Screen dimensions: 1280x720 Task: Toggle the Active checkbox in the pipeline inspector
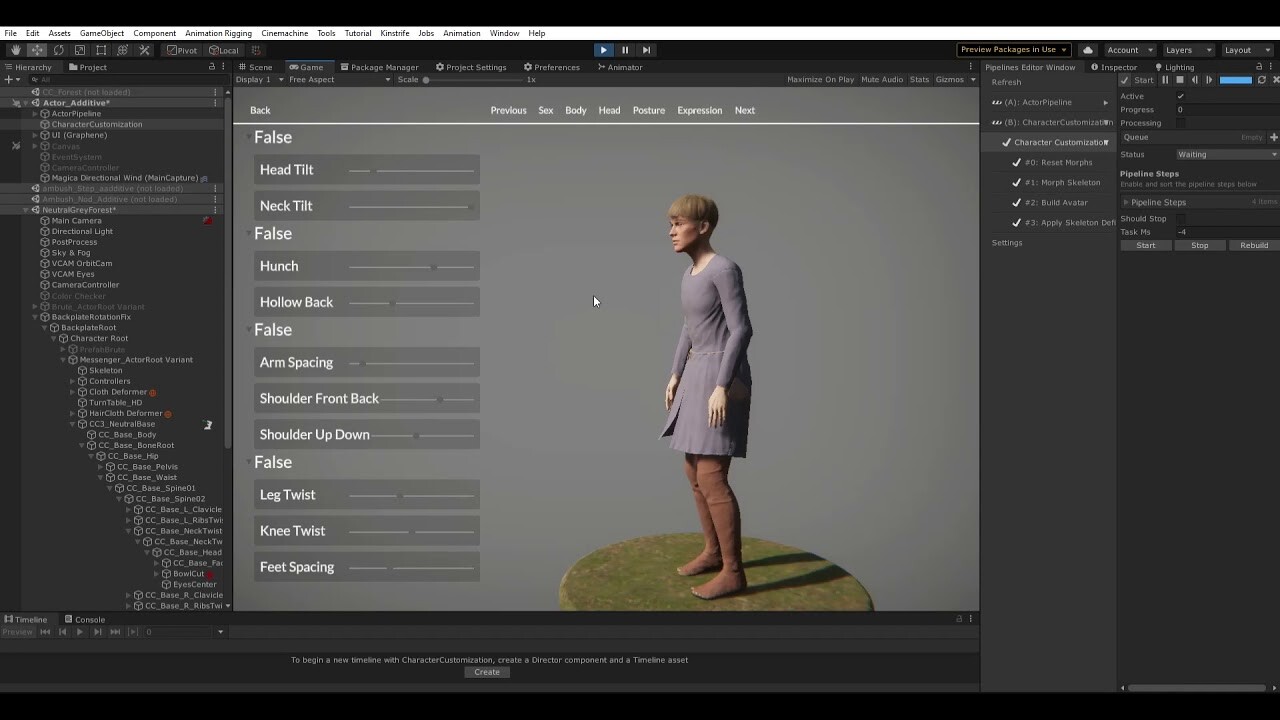(x=1181, y=96)
